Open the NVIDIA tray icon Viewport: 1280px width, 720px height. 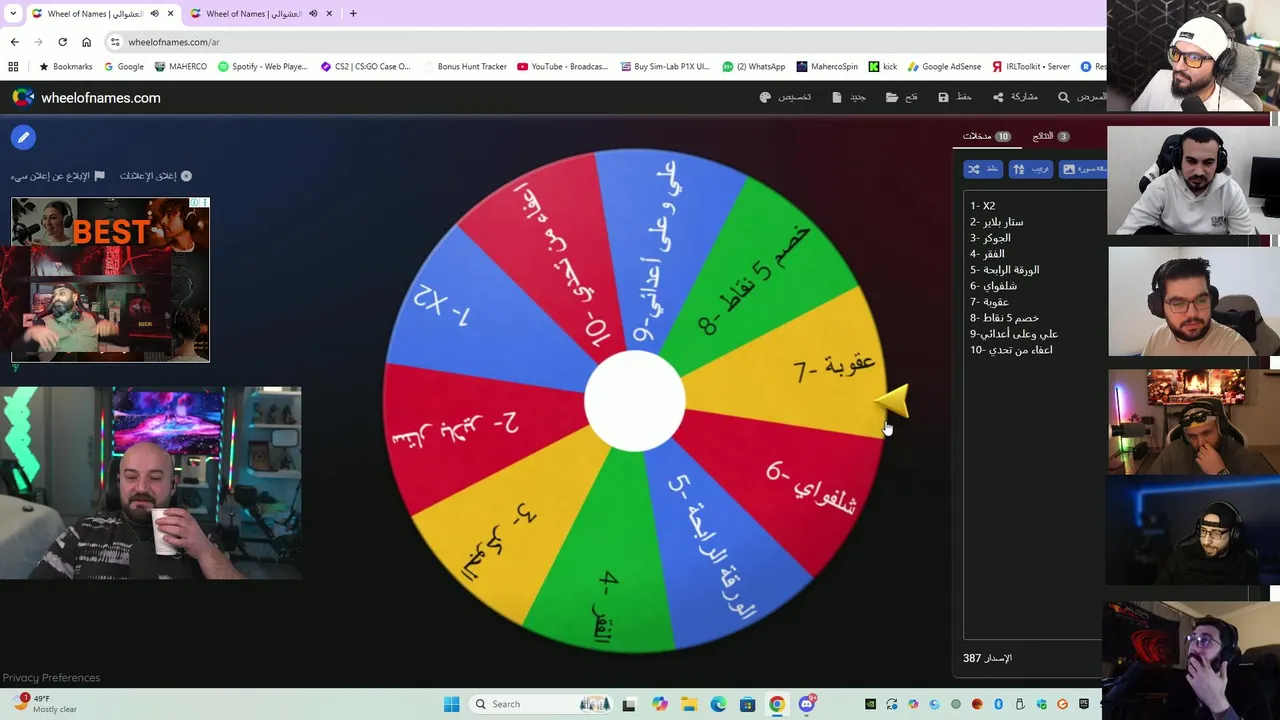click(x=870, y=704)
